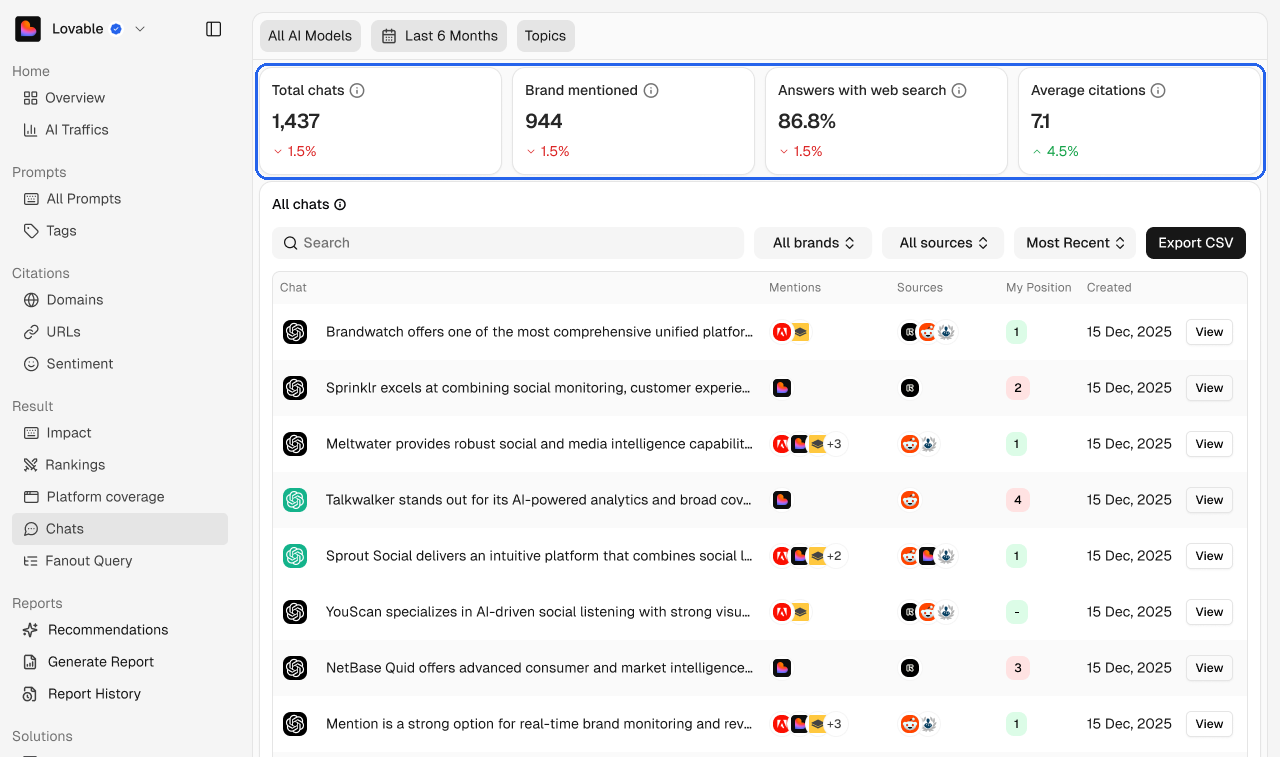Open the Topics filter
This screenshot has height=757, width=1280.
click(545, 36)
